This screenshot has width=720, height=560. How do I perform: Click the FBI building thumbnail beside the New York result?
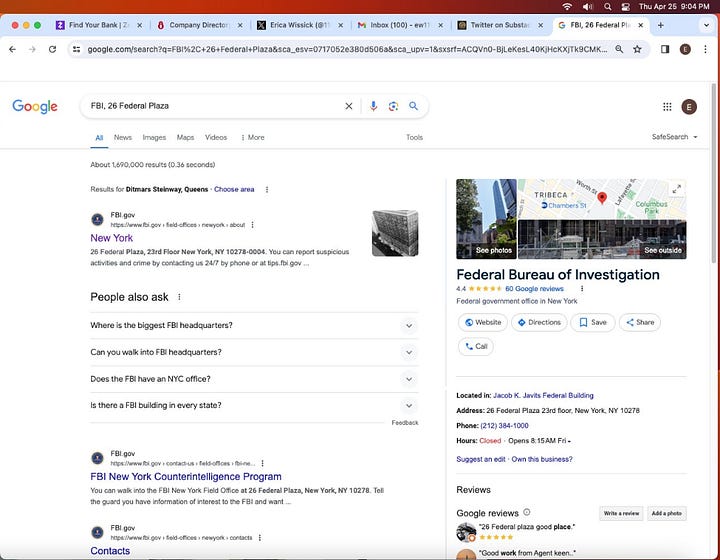[395, 233]
